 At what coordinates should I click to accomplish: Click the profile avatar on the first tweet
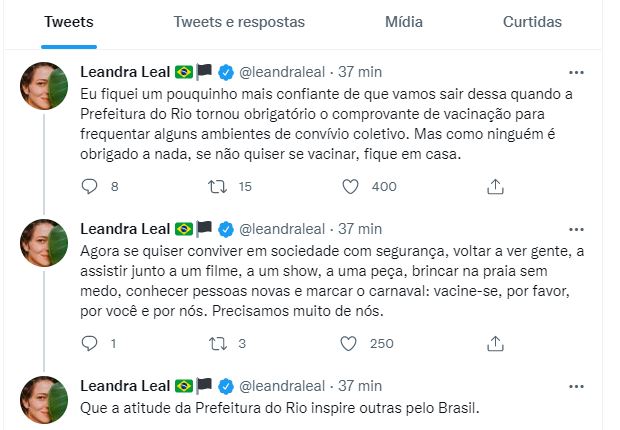click(44, 85)
